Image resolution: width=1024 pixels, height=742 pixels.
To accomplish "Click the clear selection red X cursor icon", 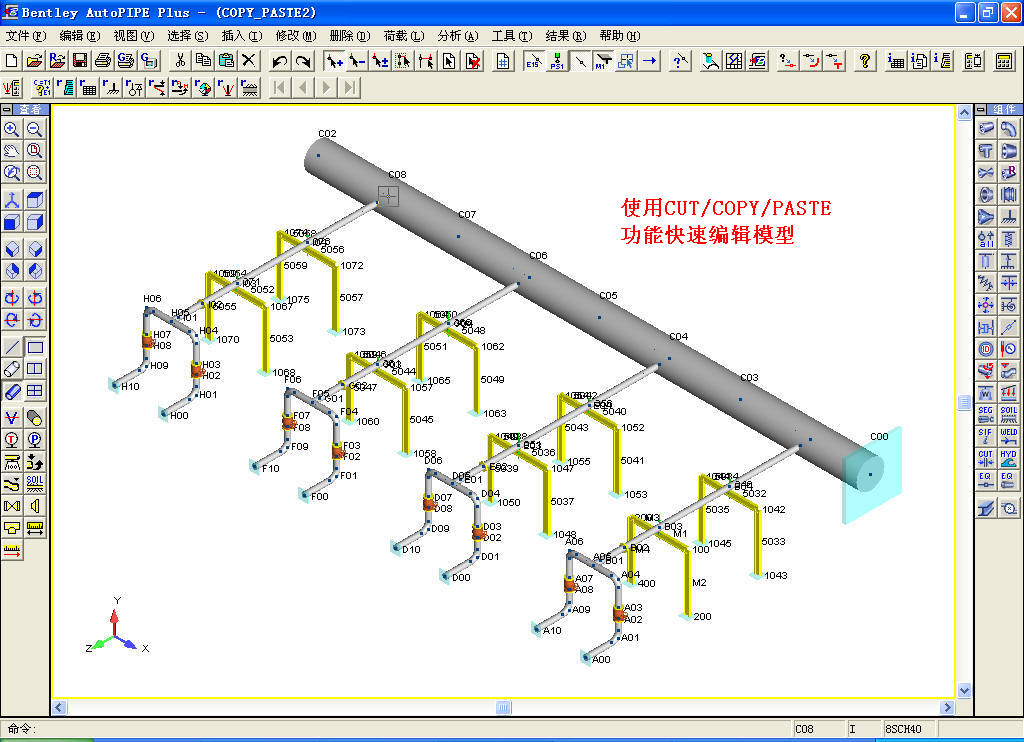I will coord(473,61).
